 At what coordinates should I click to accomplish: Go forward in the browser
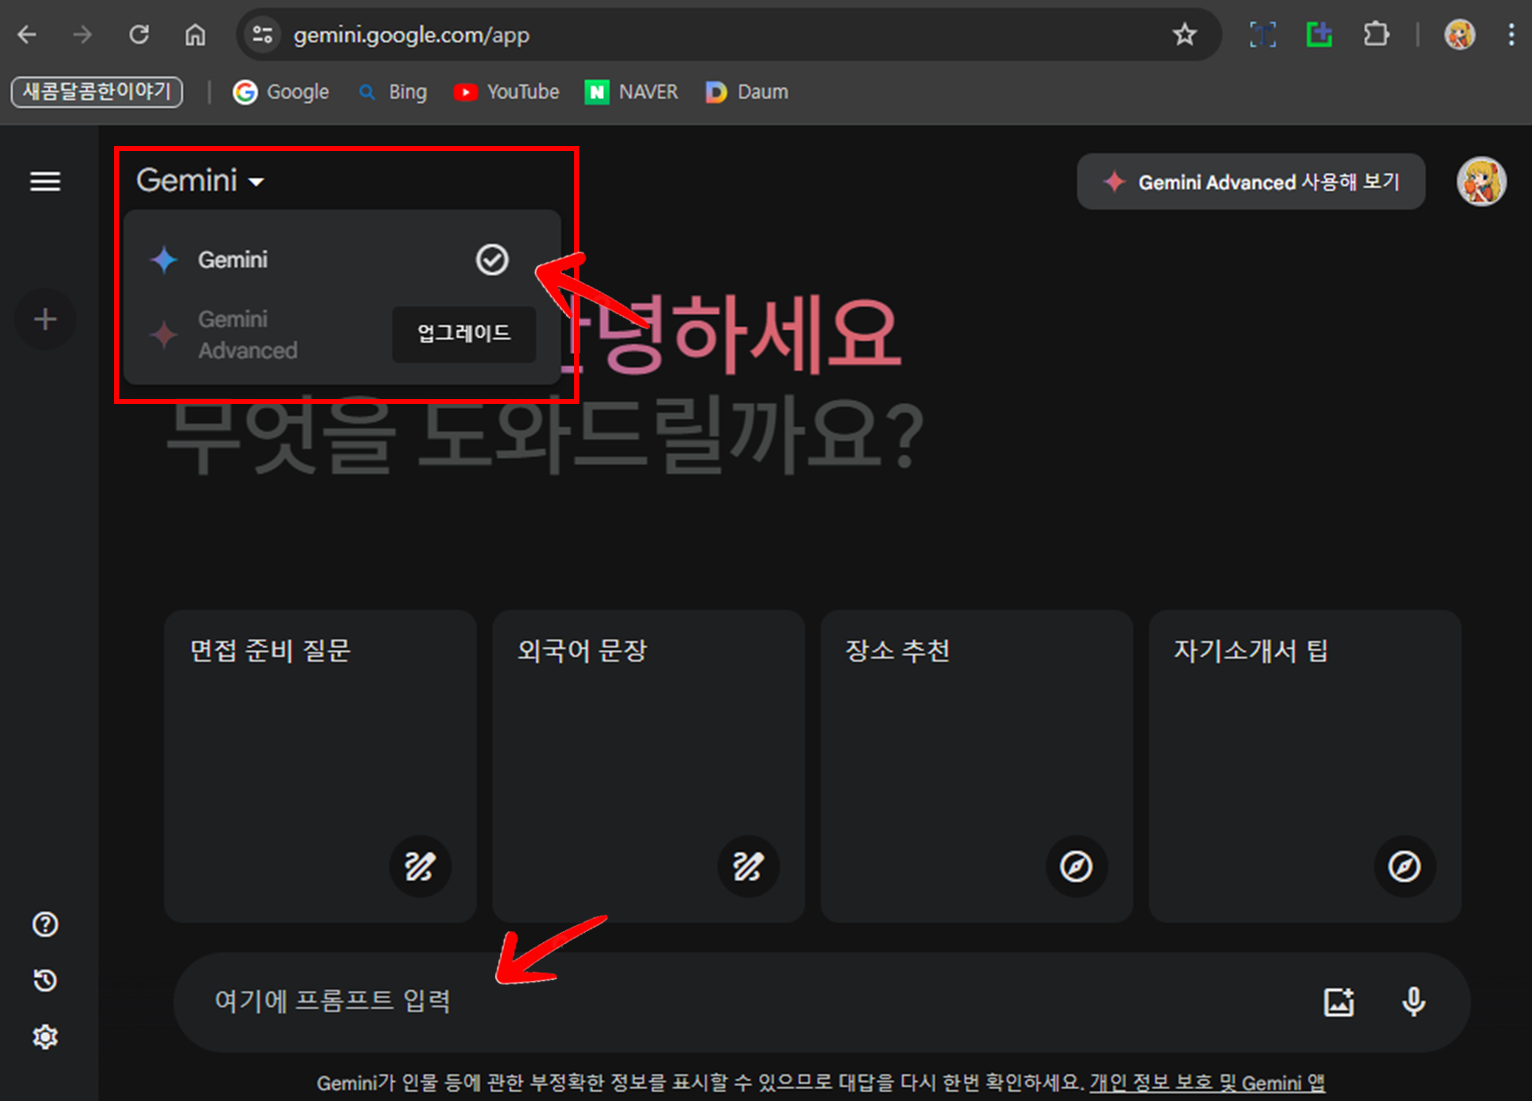82,35
